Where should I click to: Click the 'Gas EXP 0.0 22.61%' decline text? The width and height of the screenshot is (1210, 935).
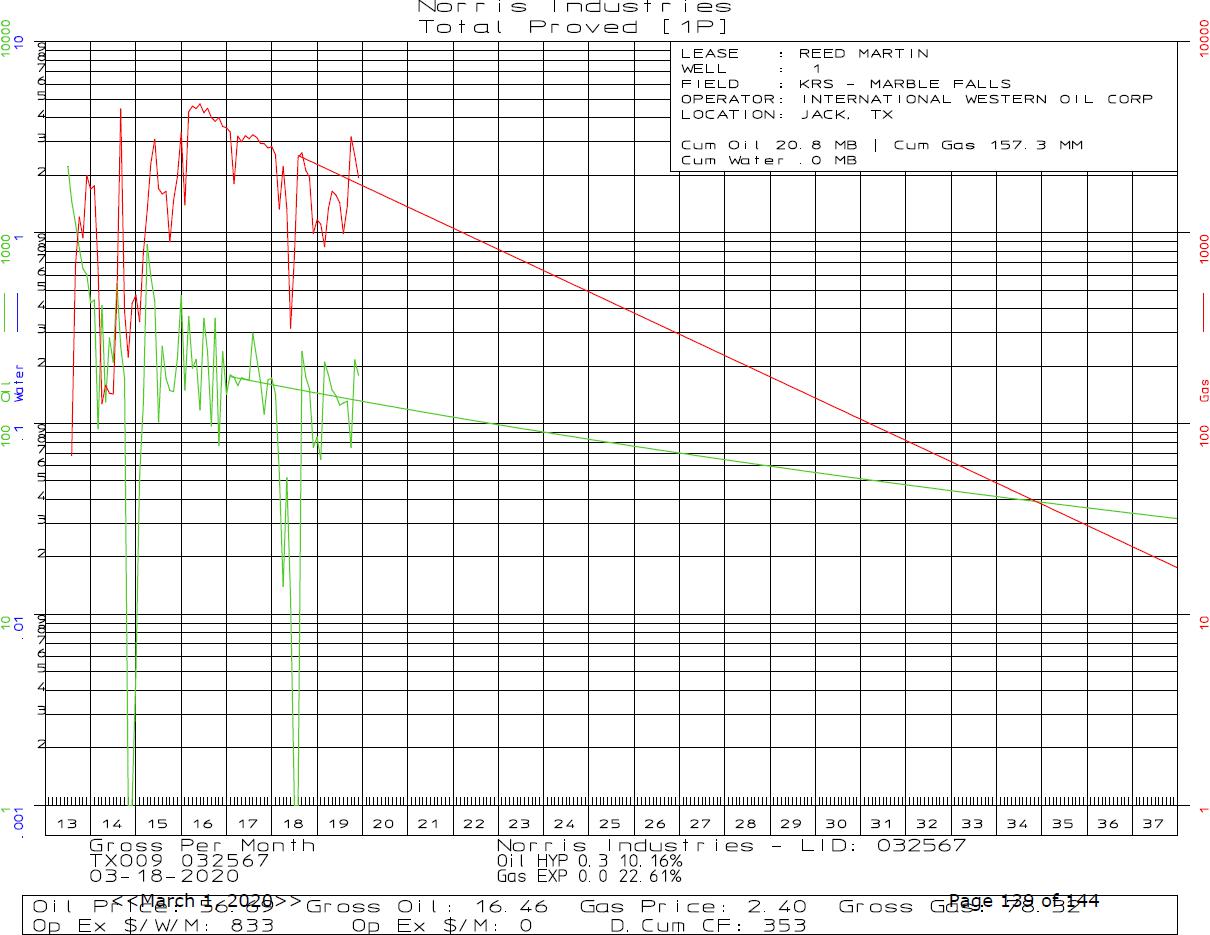point(589,876)
